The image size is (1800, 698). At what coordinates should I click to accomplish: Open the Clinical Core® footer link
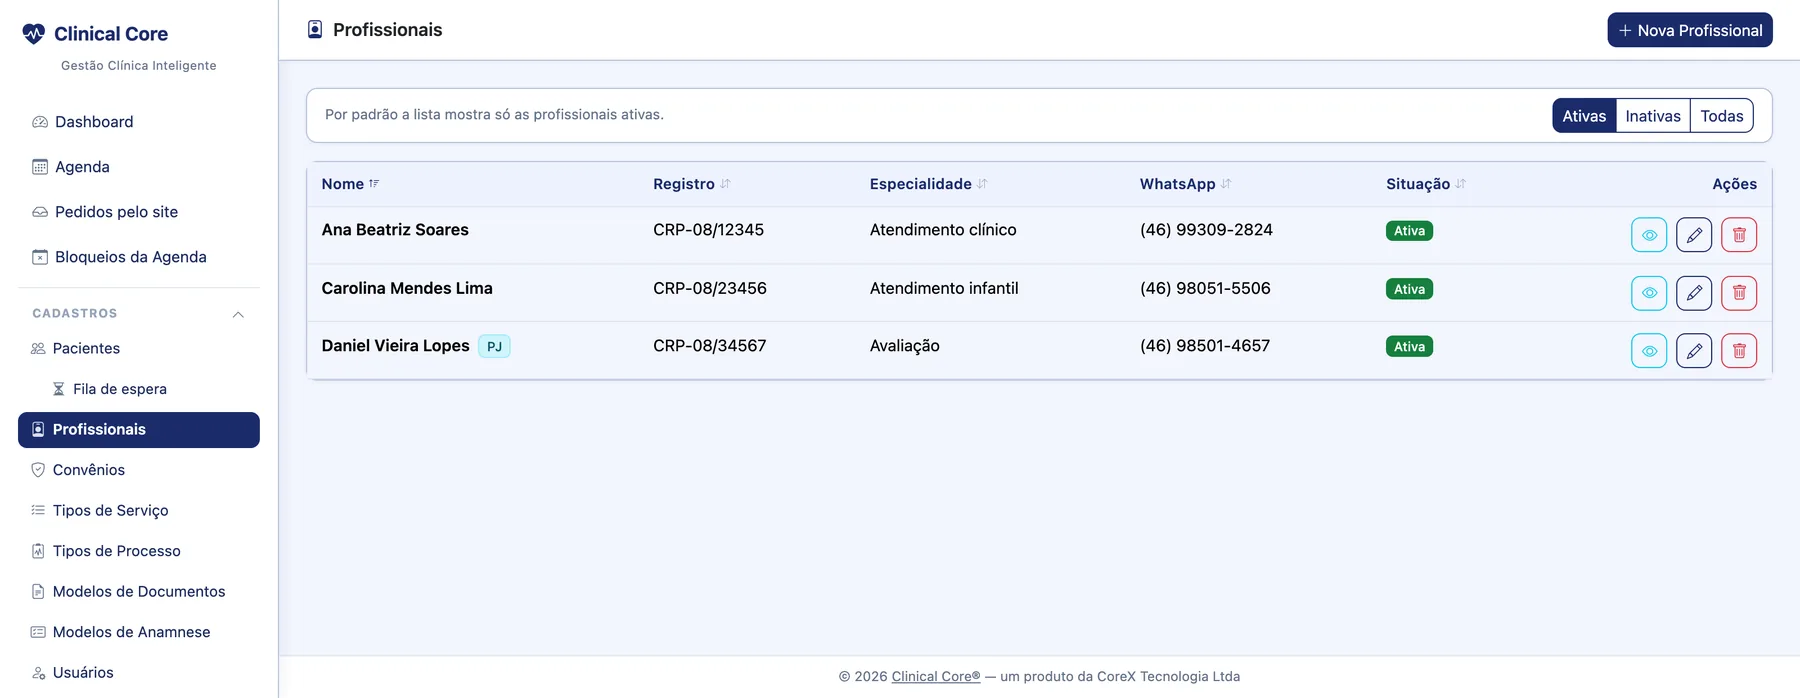pos(936,677)
